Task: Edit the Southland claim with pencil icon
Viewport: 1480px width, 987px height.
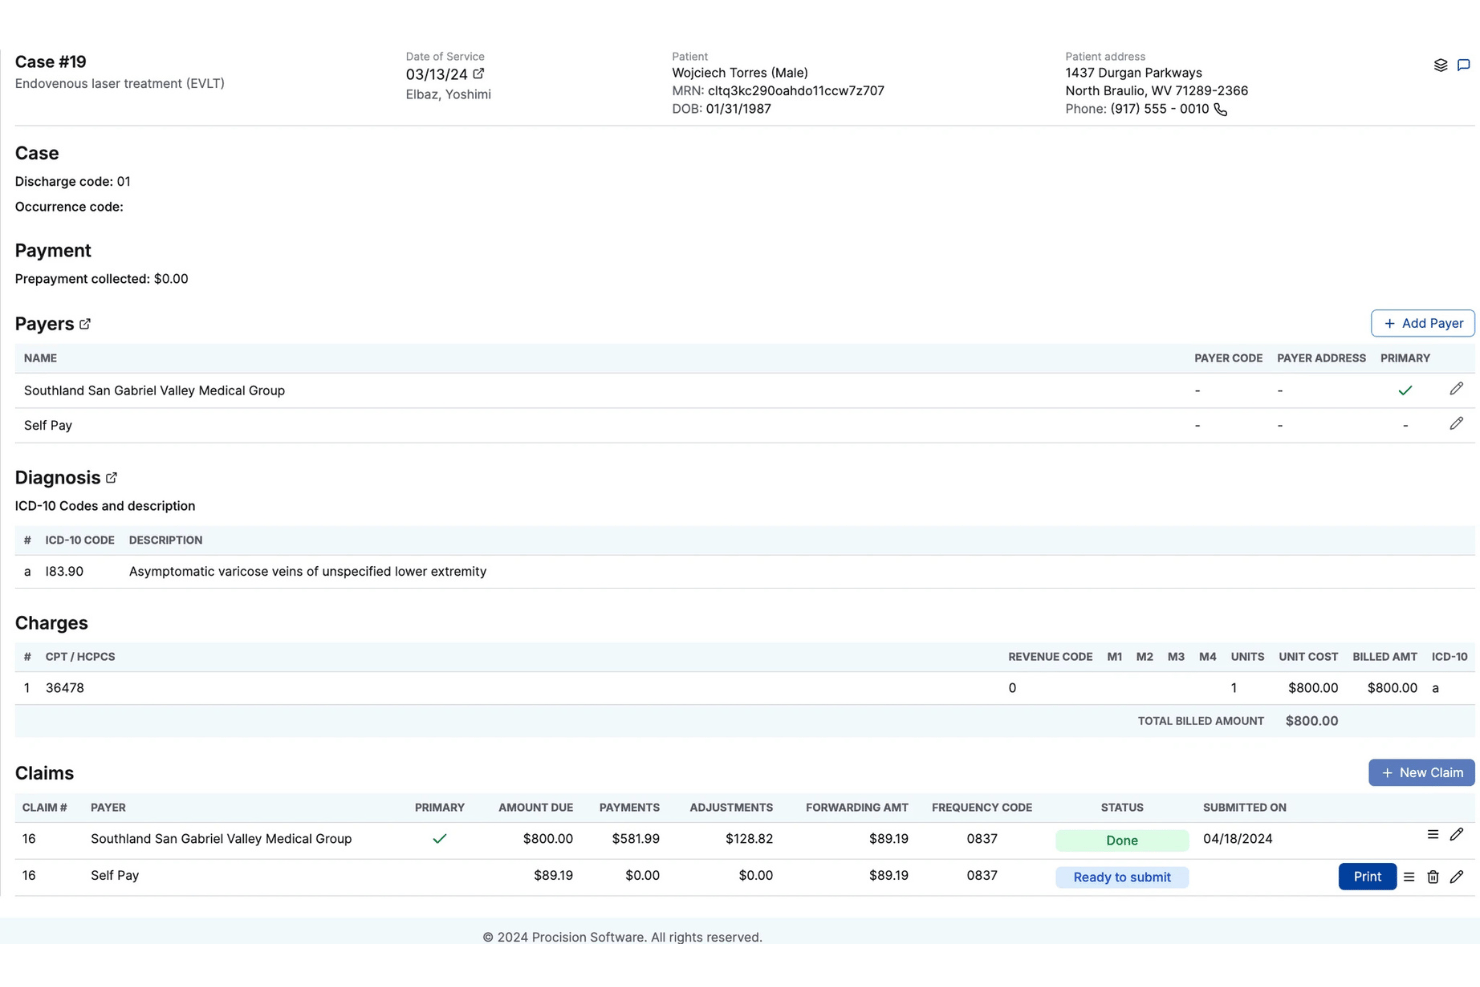Action: [x=1456, y=834]
